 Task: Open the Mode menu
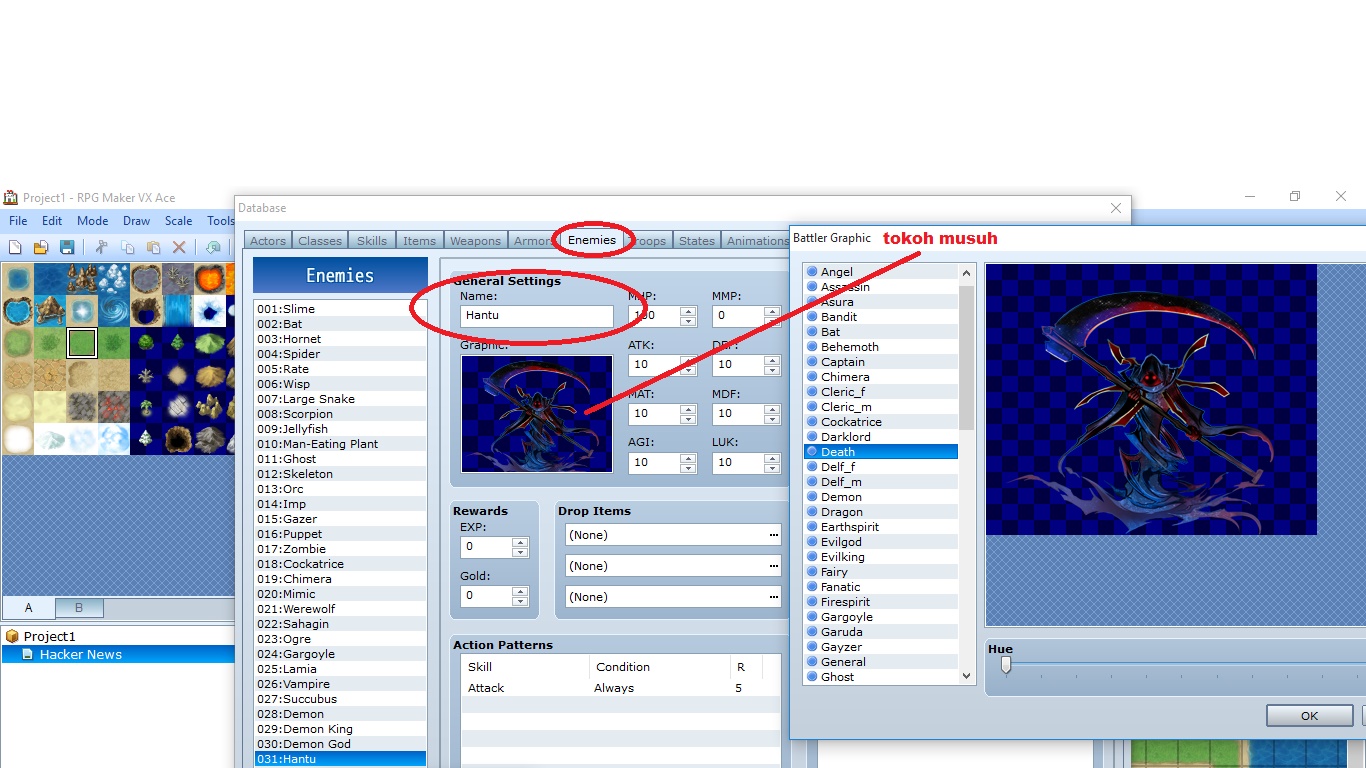pyautogui.click(x=92, y=221)
